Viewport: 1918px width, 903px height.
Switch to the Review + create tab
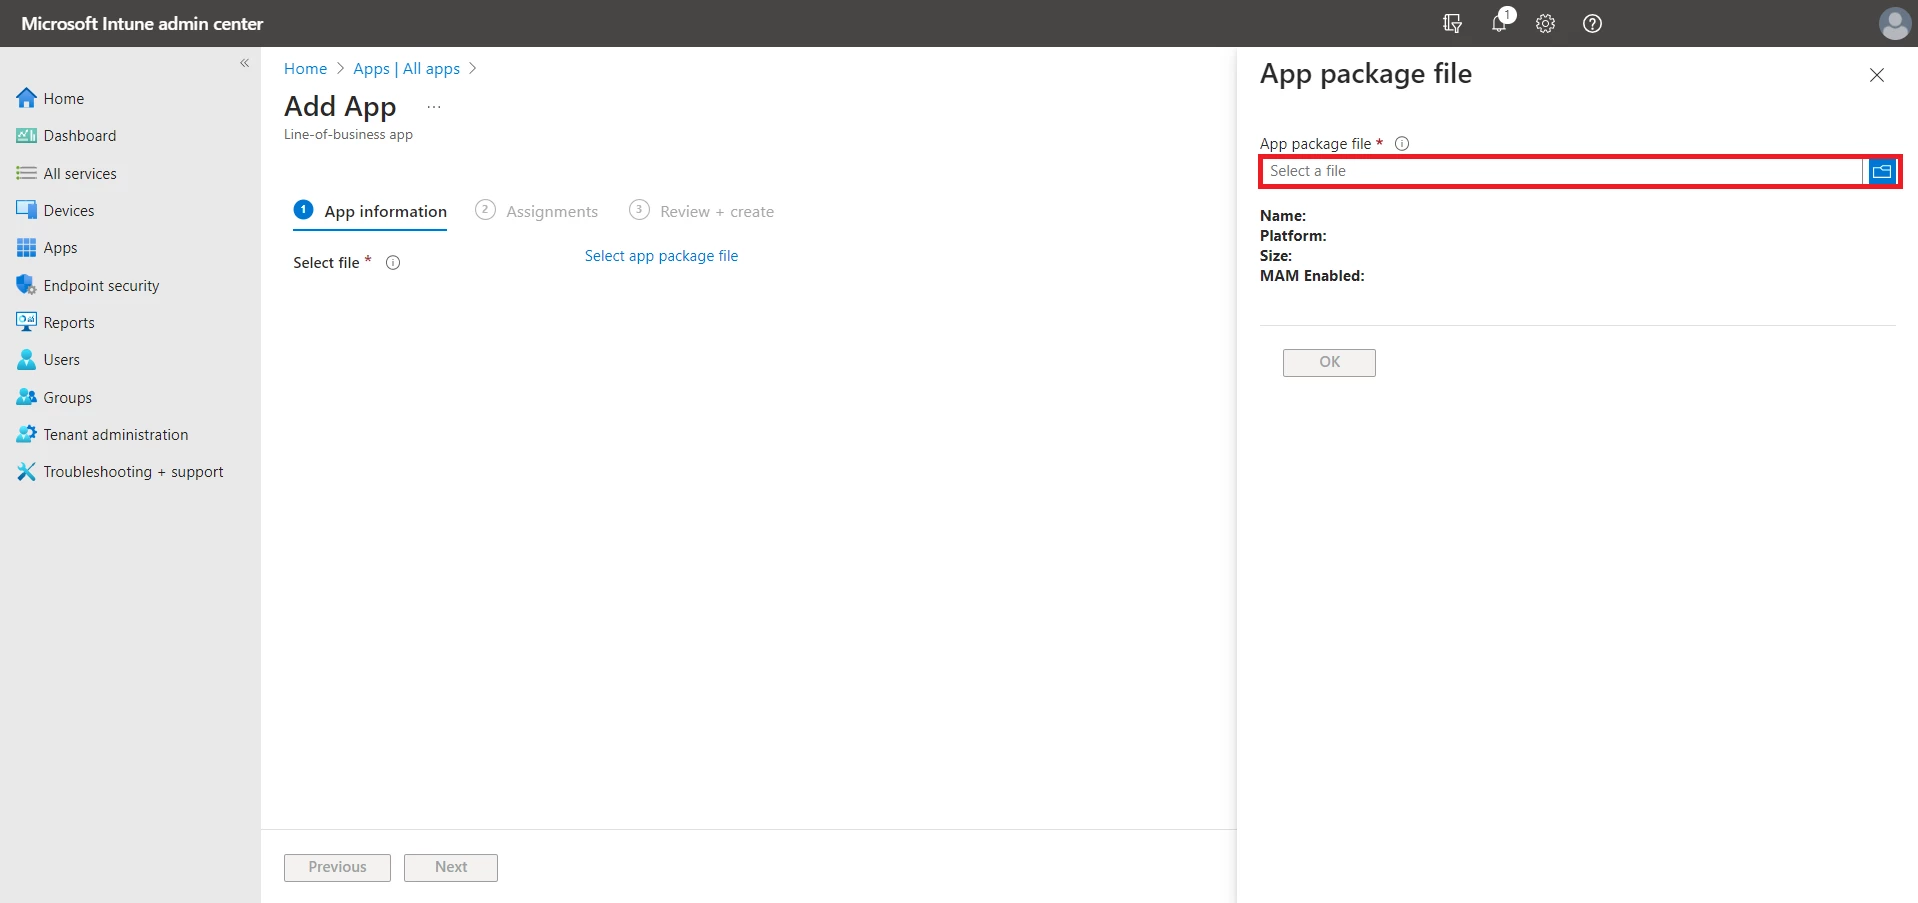(702, 211)
